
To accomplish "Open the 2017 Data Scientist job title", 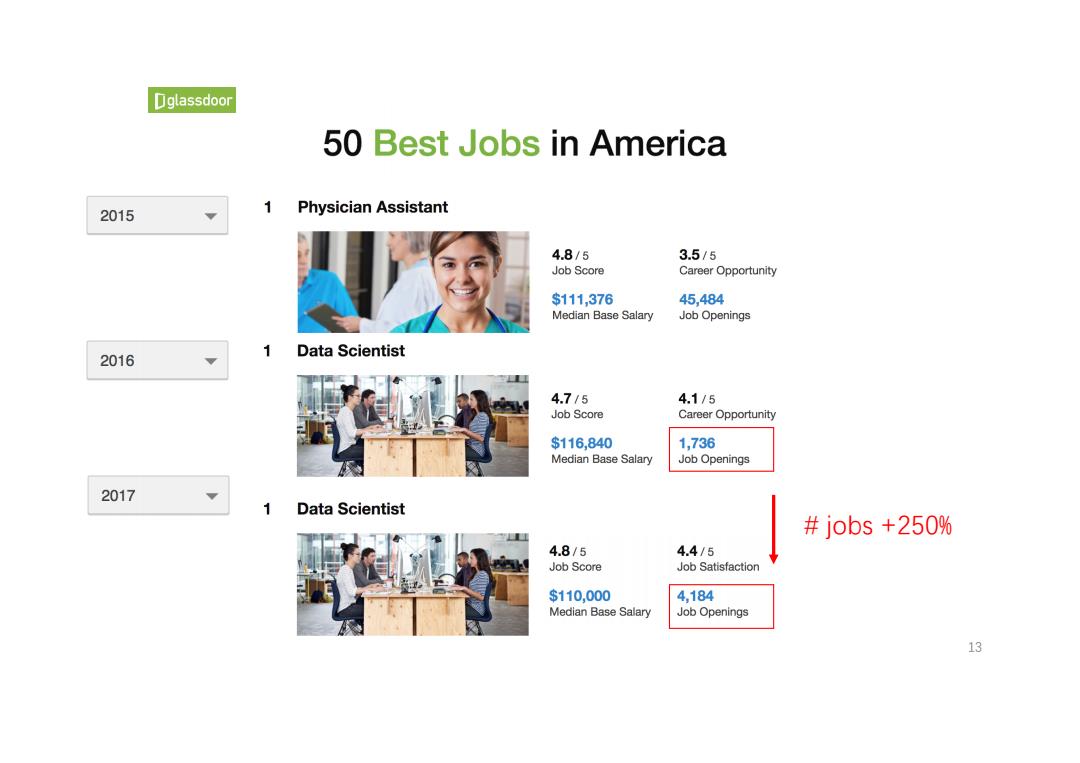I will pos(351,509).
